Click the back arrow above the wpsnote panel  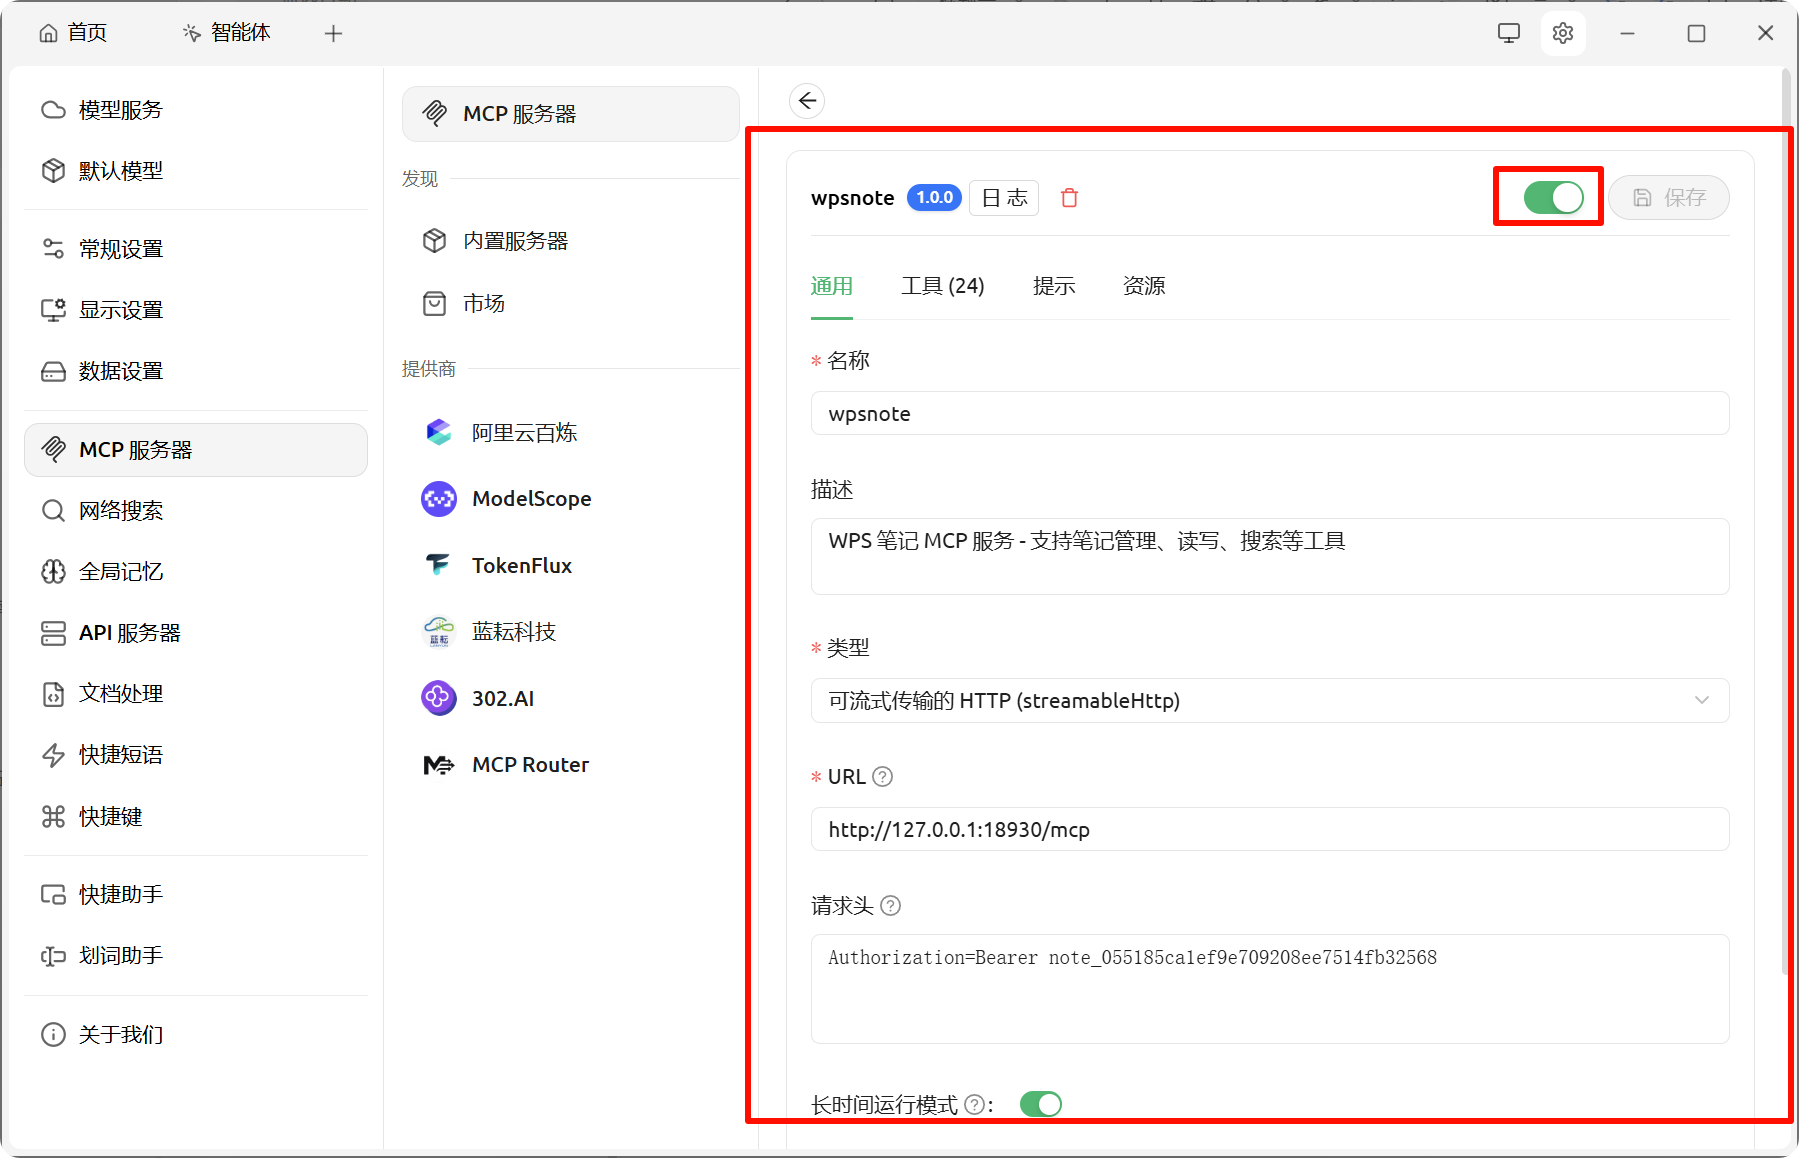pyautogui.click(x=807, y=100)
